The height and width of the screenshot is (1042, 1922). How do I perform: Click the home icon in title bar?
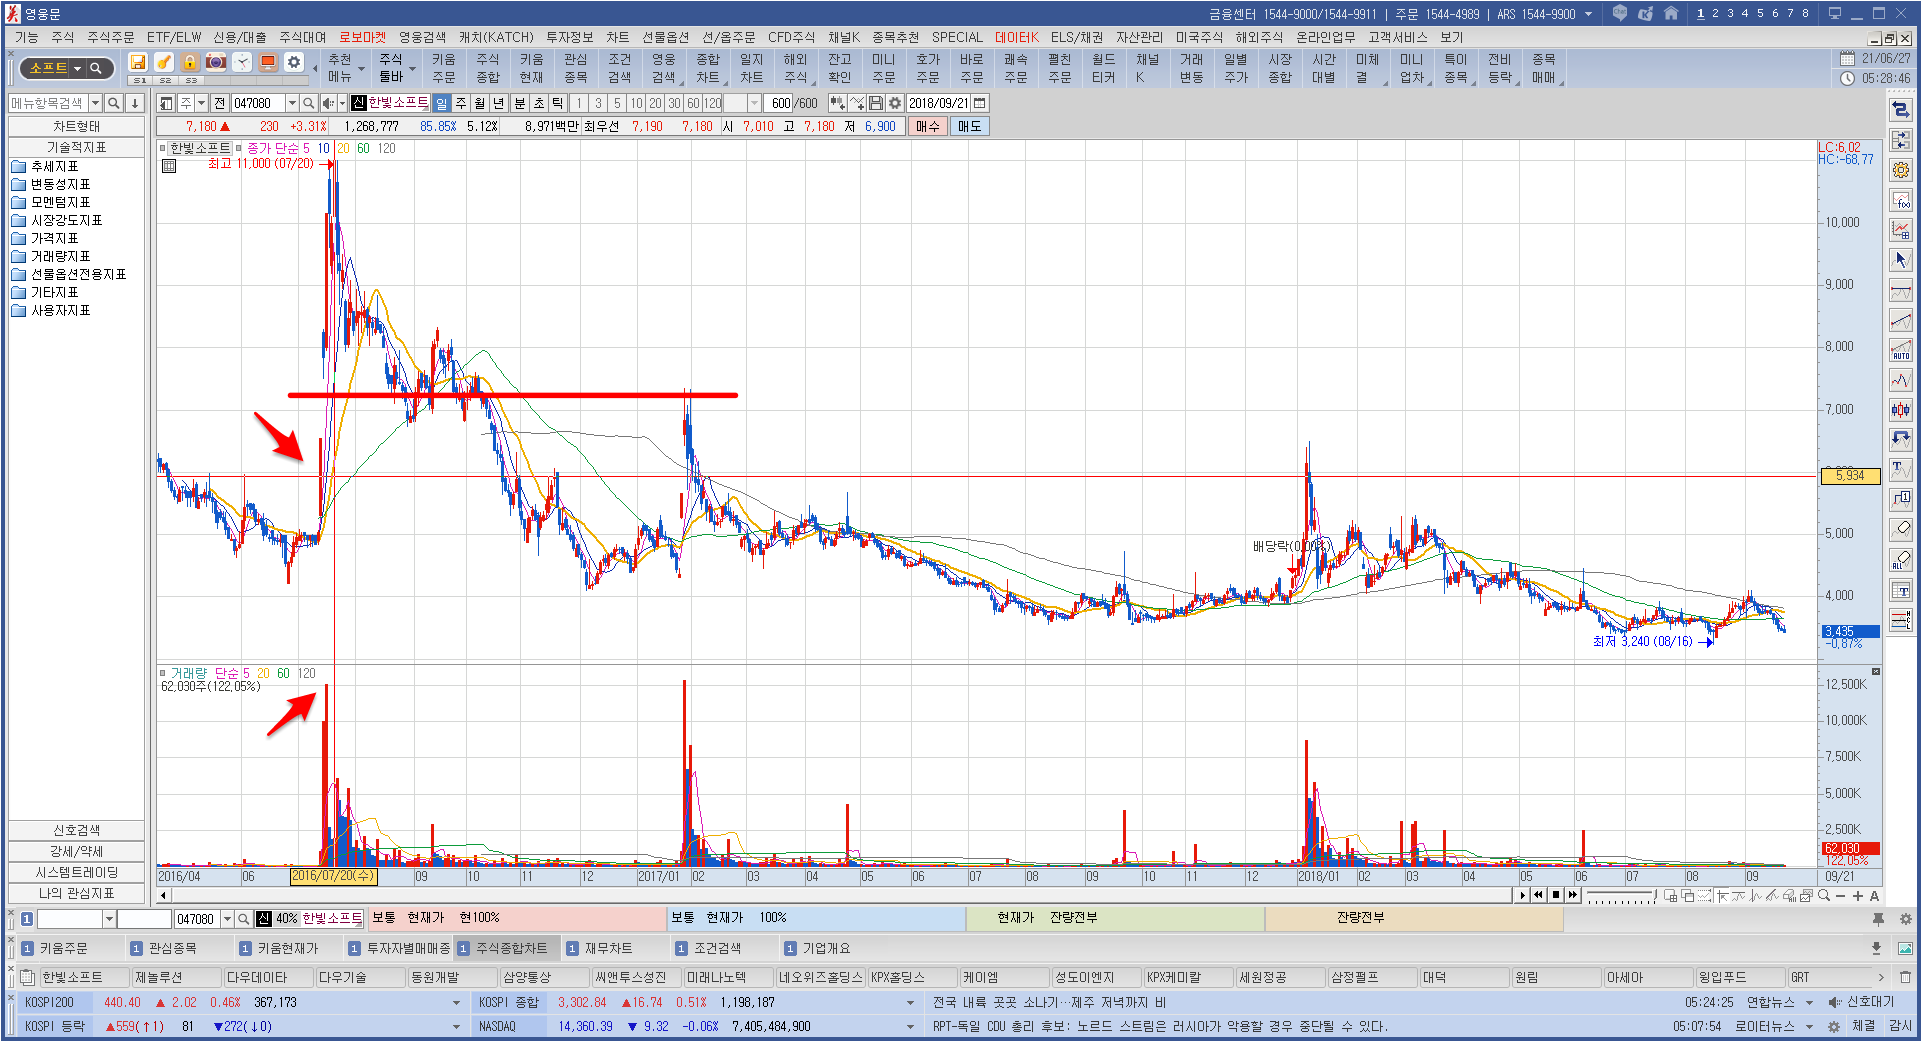pos(1671,14)
